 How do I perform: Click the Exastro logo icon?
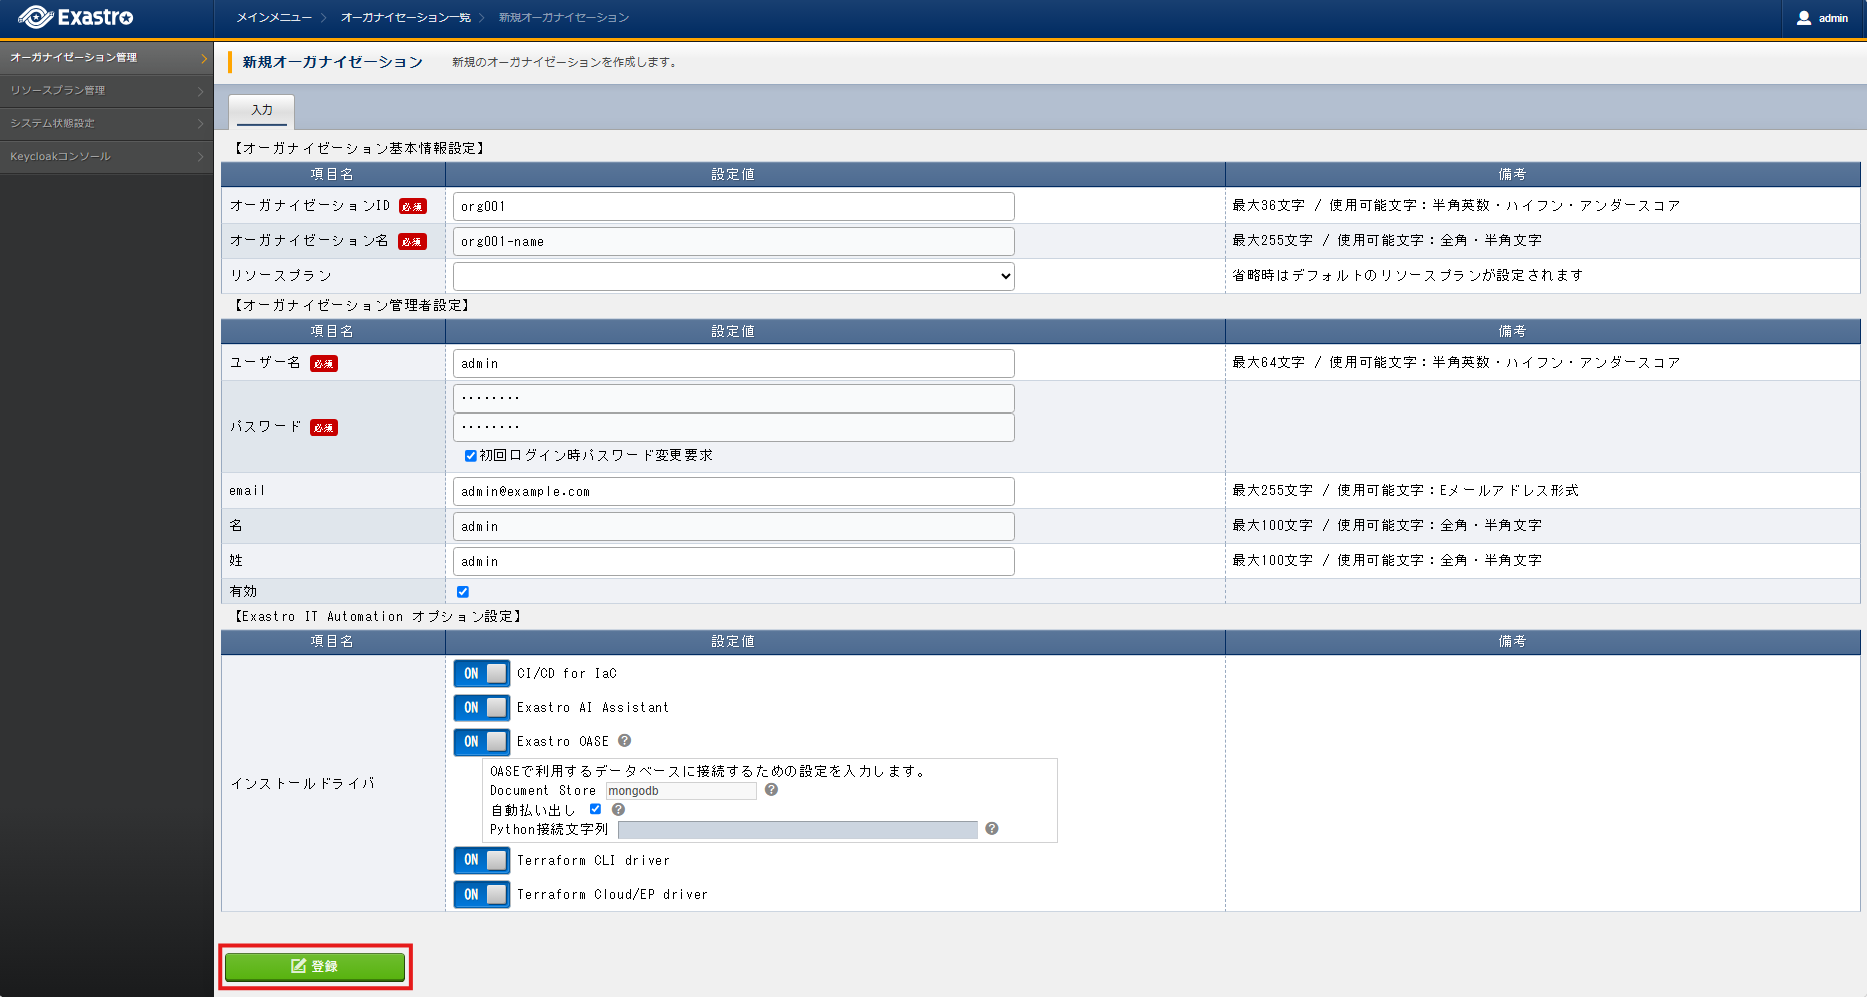point(35,17)
